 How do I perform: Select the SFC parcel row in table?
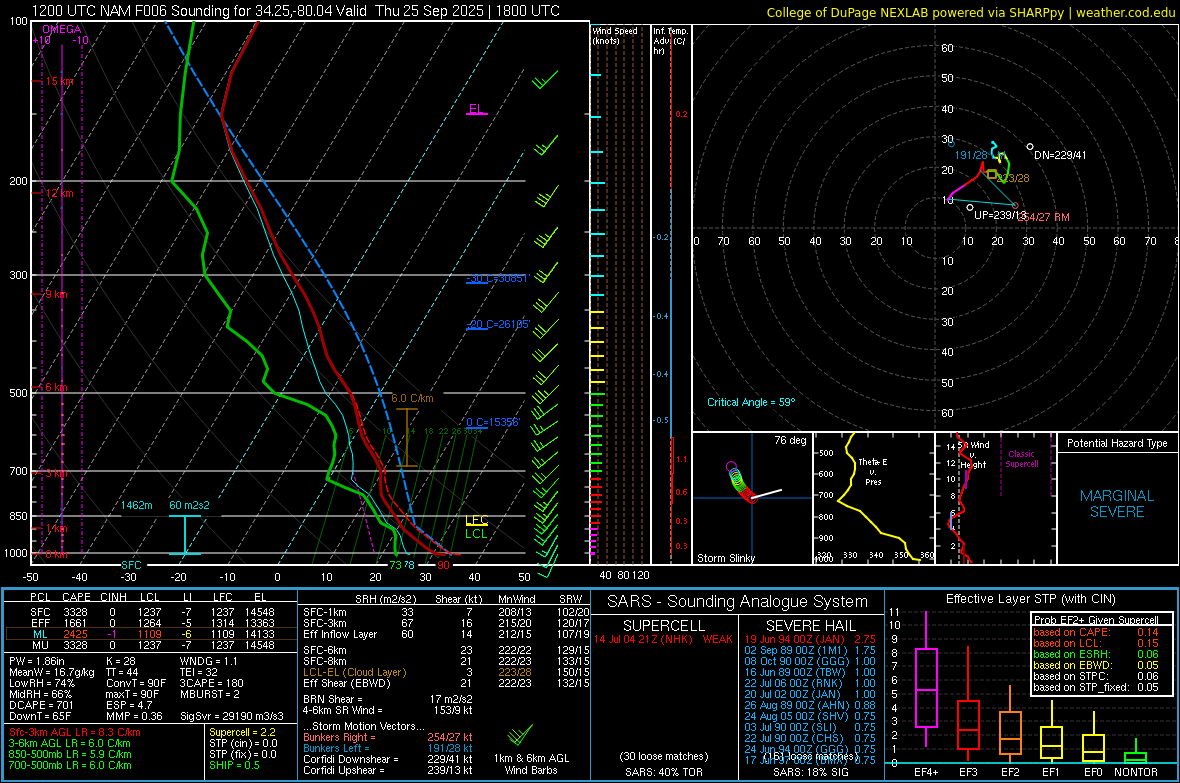(151, 612)
